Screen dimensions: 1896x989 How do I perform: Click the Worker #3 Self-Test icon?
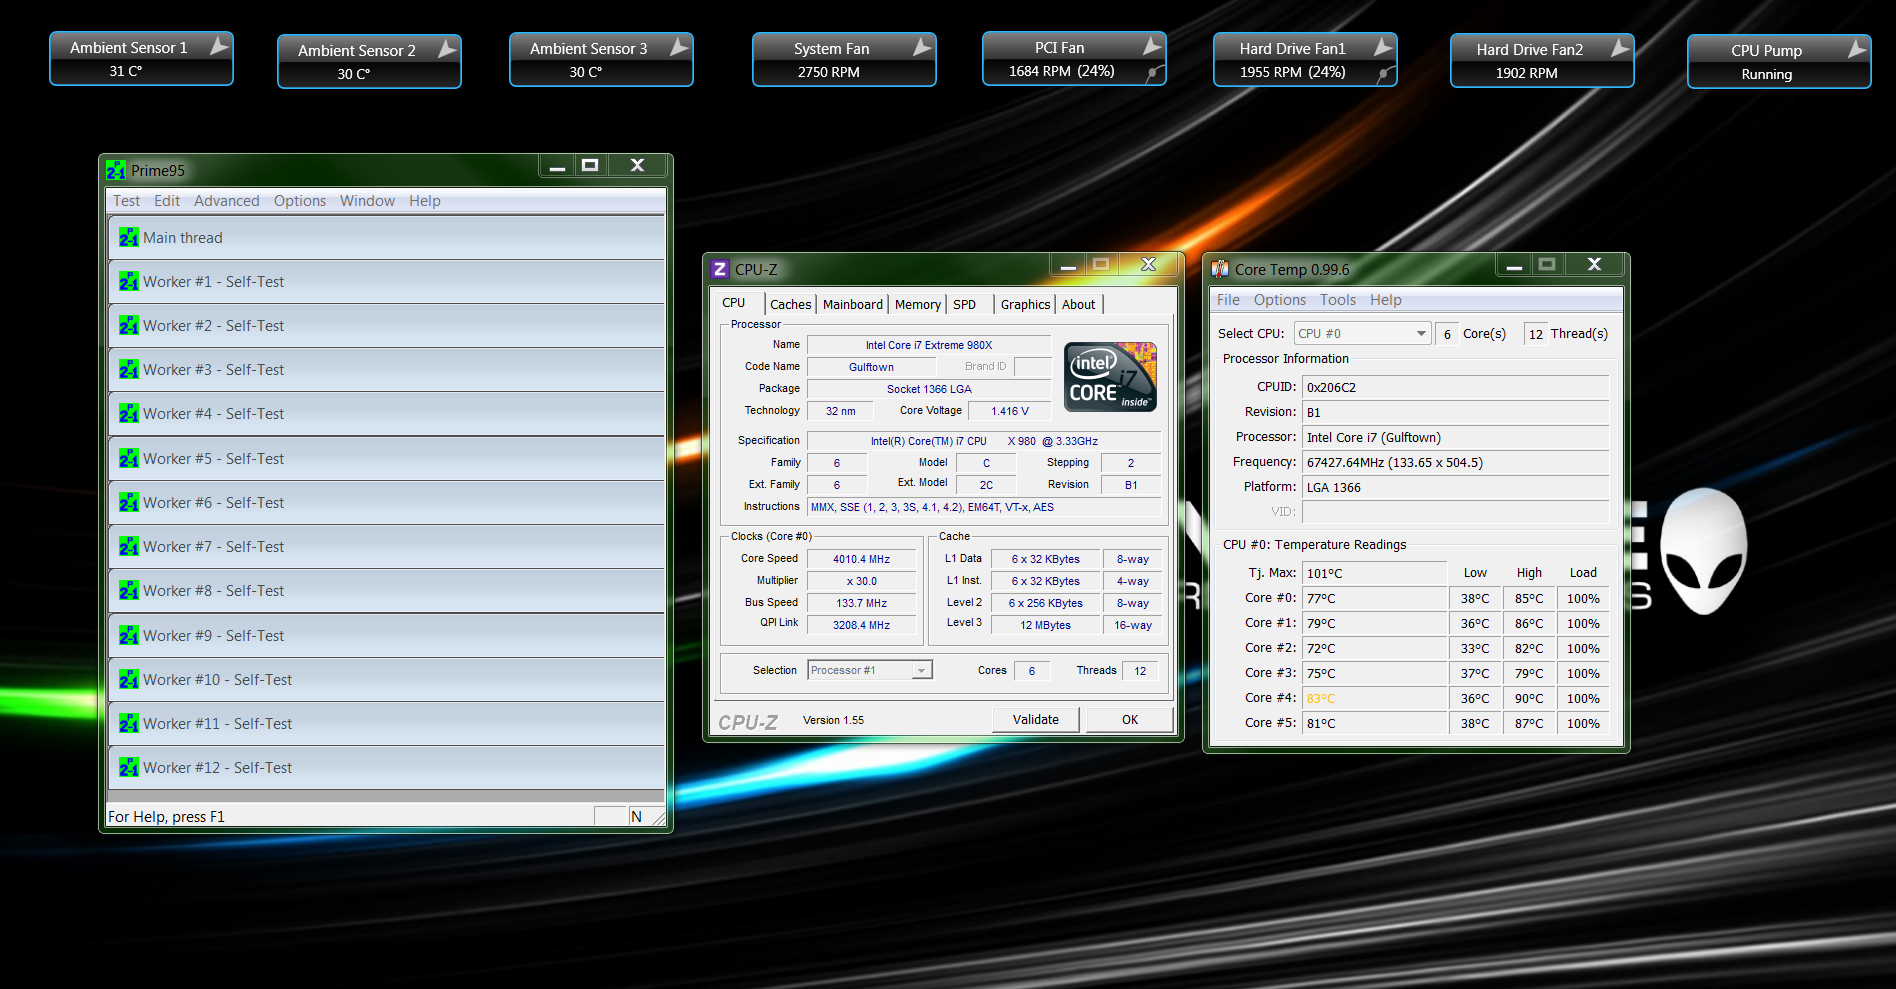pos(129,370)
